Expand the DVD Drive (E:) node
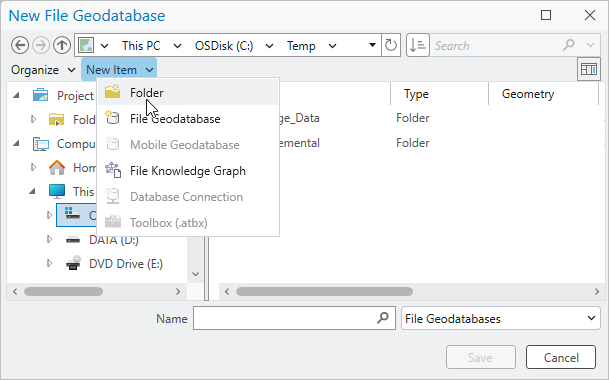The width and height of the screenshot is (609, 380). coord(49,263)
